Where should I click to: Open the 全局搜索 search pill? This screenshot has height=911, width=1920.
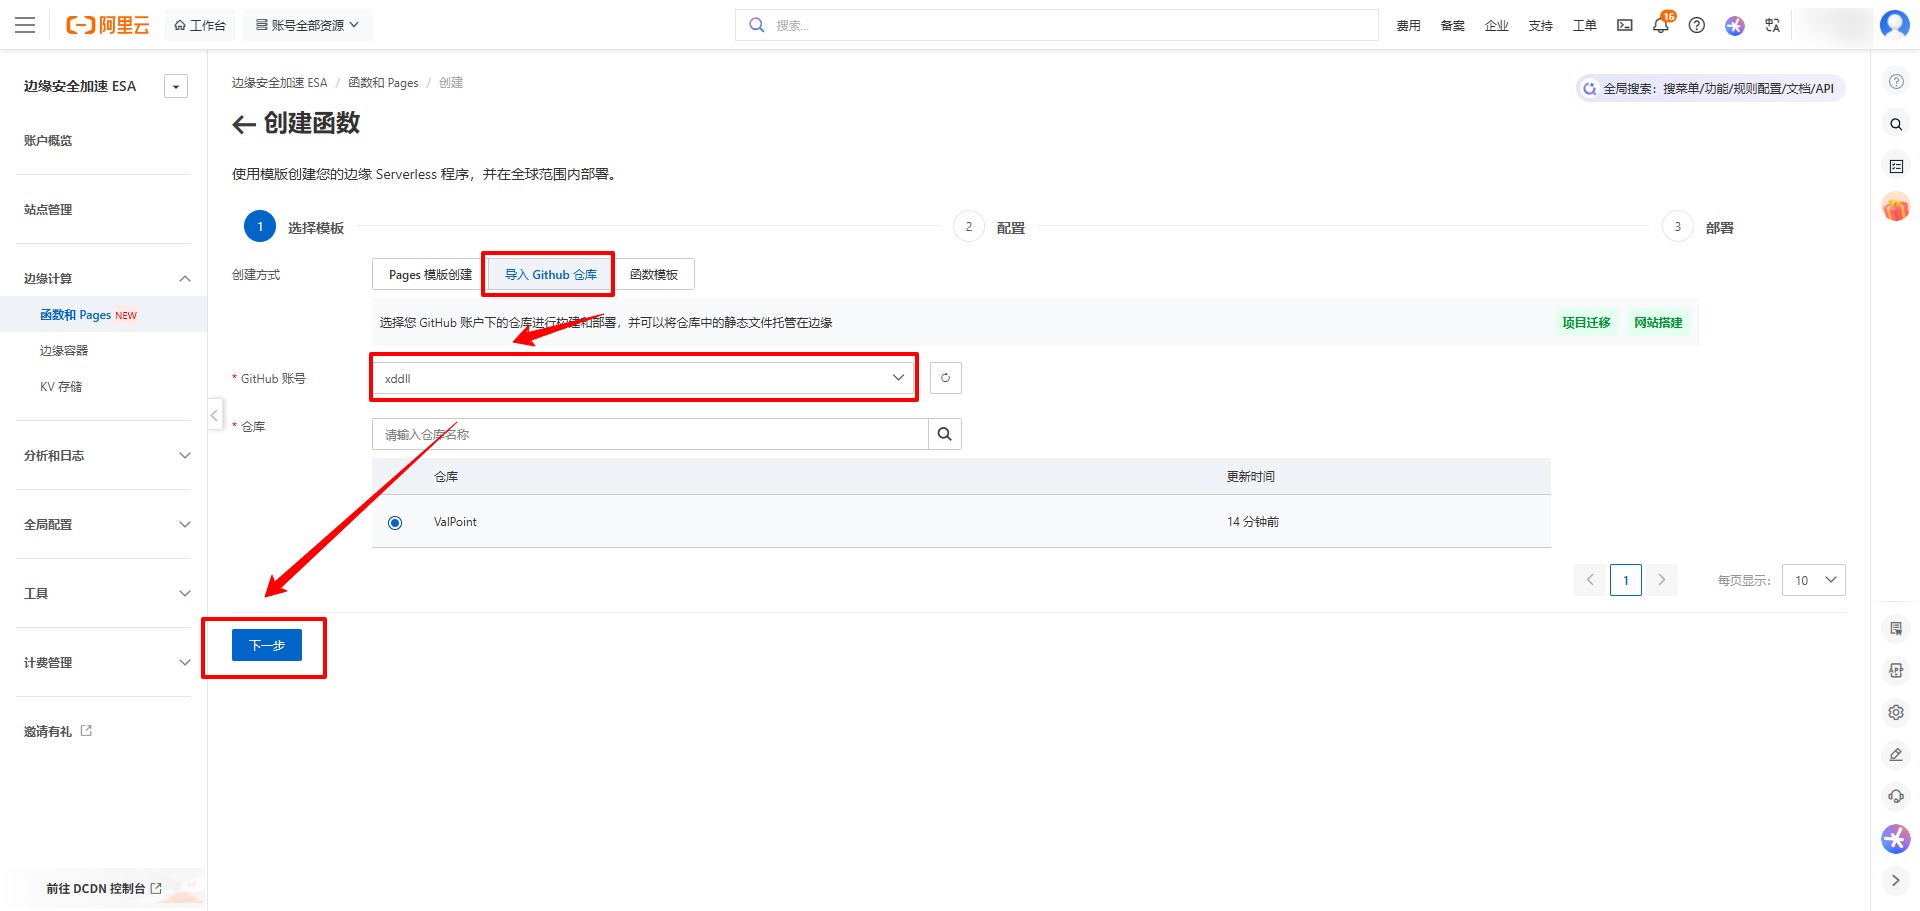point(1711,88)
